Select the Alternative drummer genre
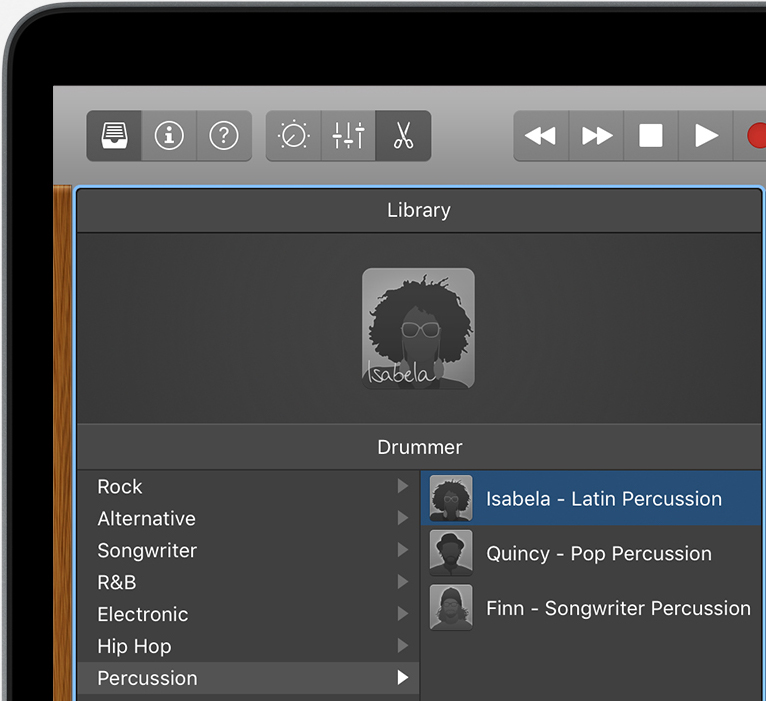The image size is (766, 701). (248, 518)
